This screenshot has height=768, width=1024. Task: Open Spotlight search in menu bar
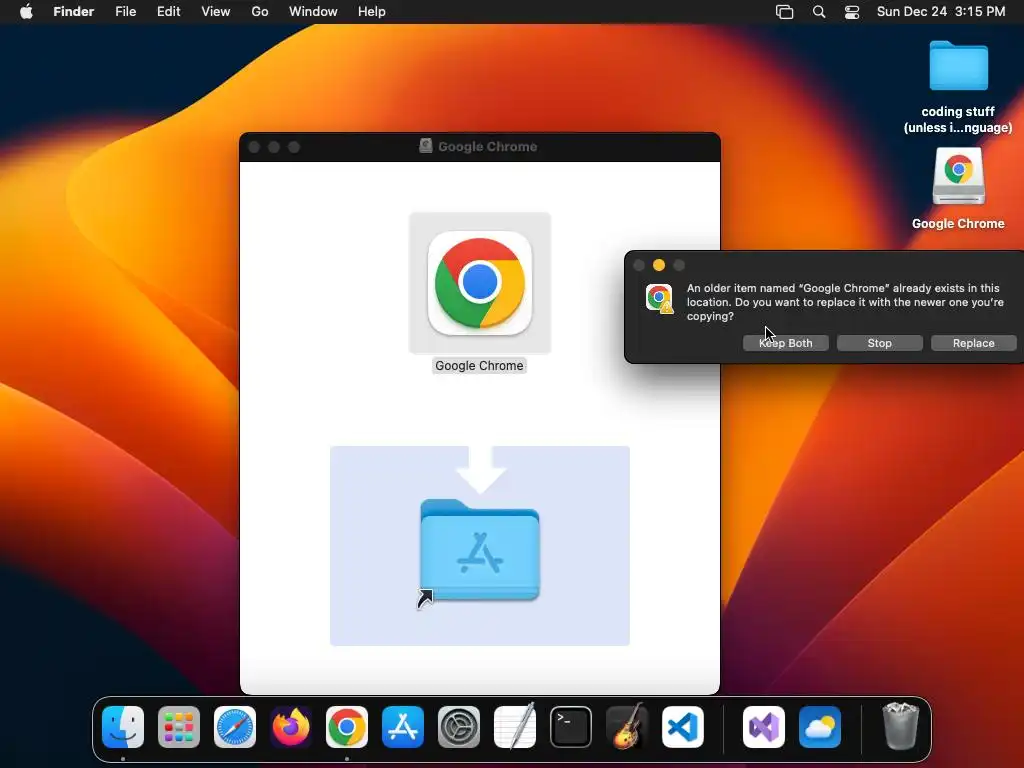click(819, 12)
